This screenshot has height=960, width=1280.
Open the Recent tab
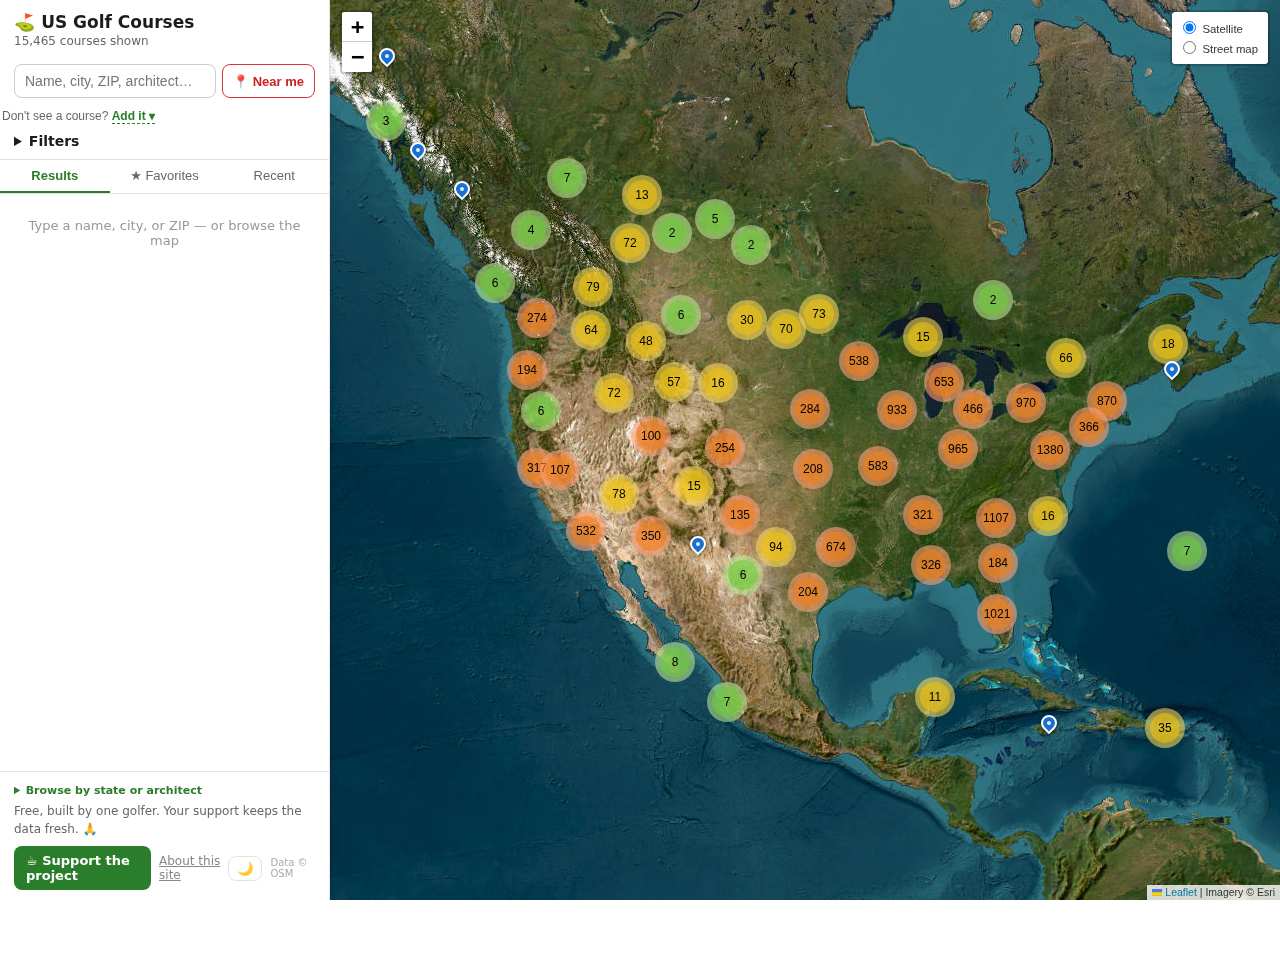[x=274, y=176]
